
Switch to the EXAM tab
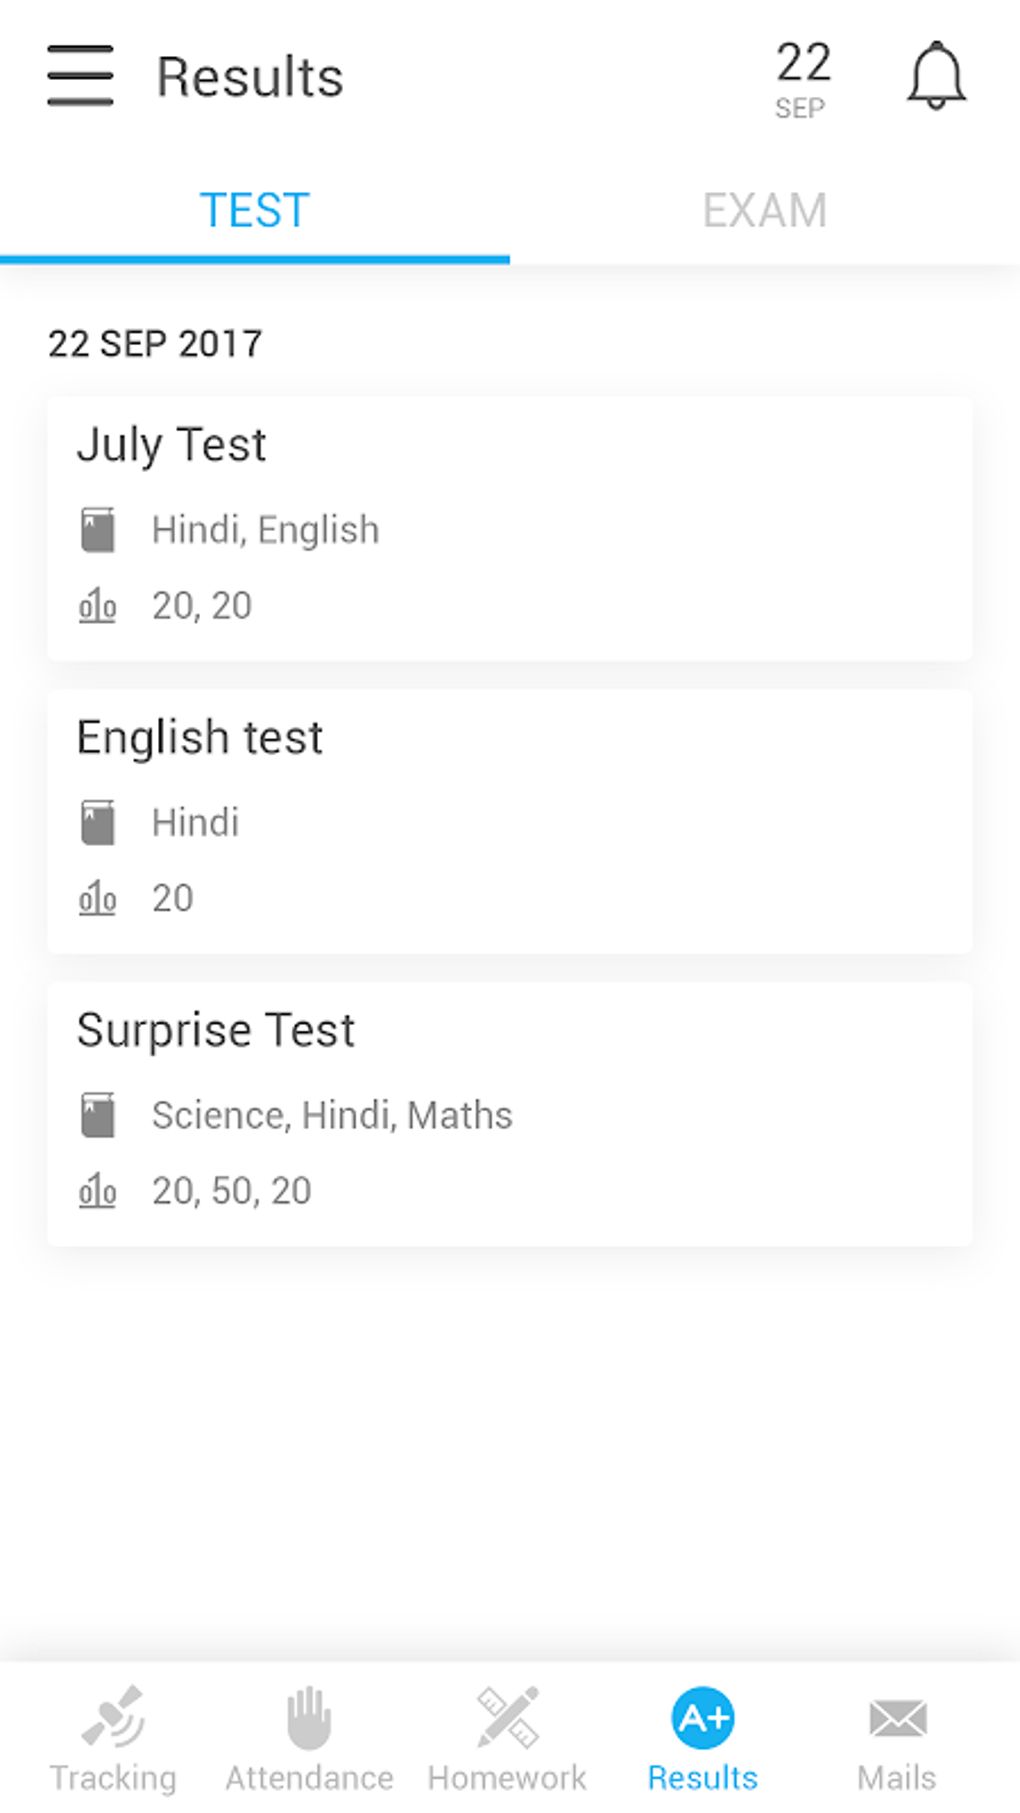tap(765, 211)
